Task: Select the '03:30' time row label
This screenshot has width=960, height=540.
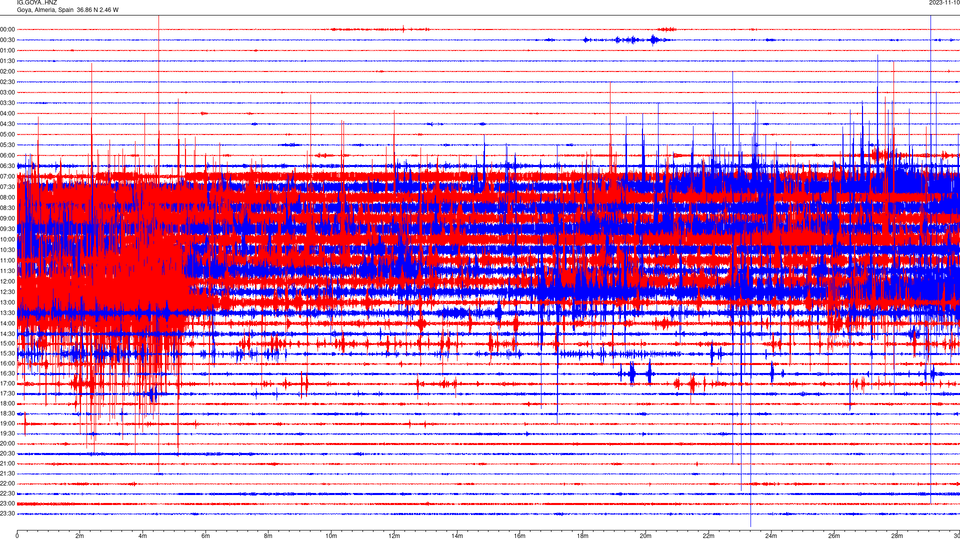Action: 7,103
